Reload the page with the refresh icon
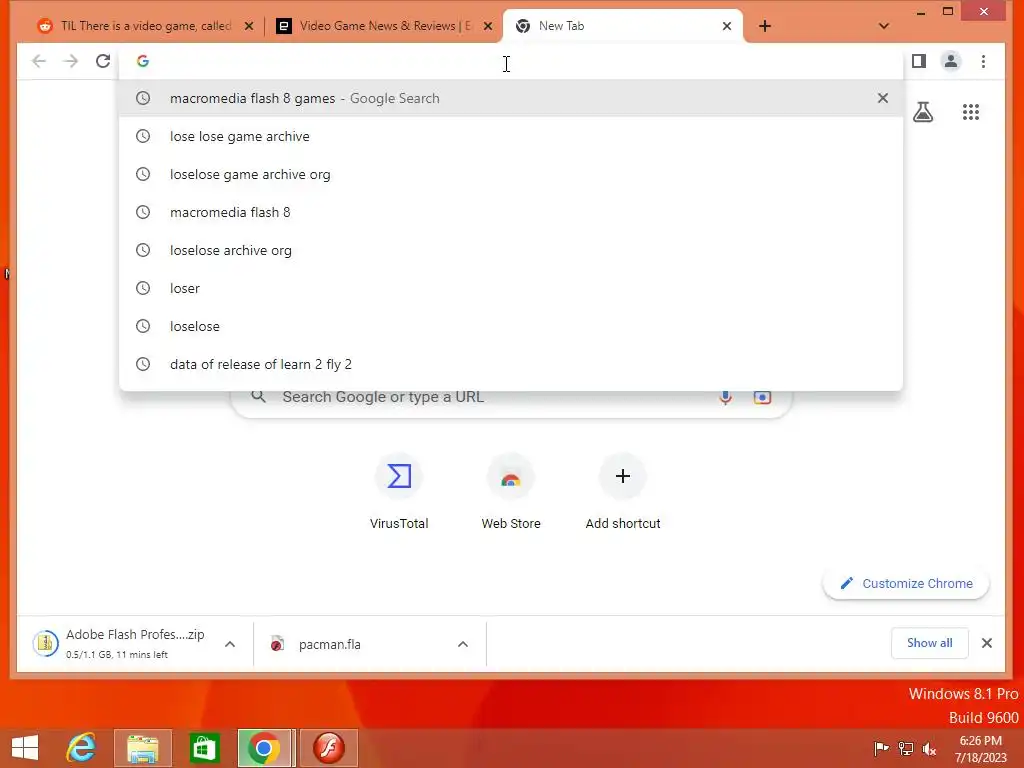 click(103, 61)
